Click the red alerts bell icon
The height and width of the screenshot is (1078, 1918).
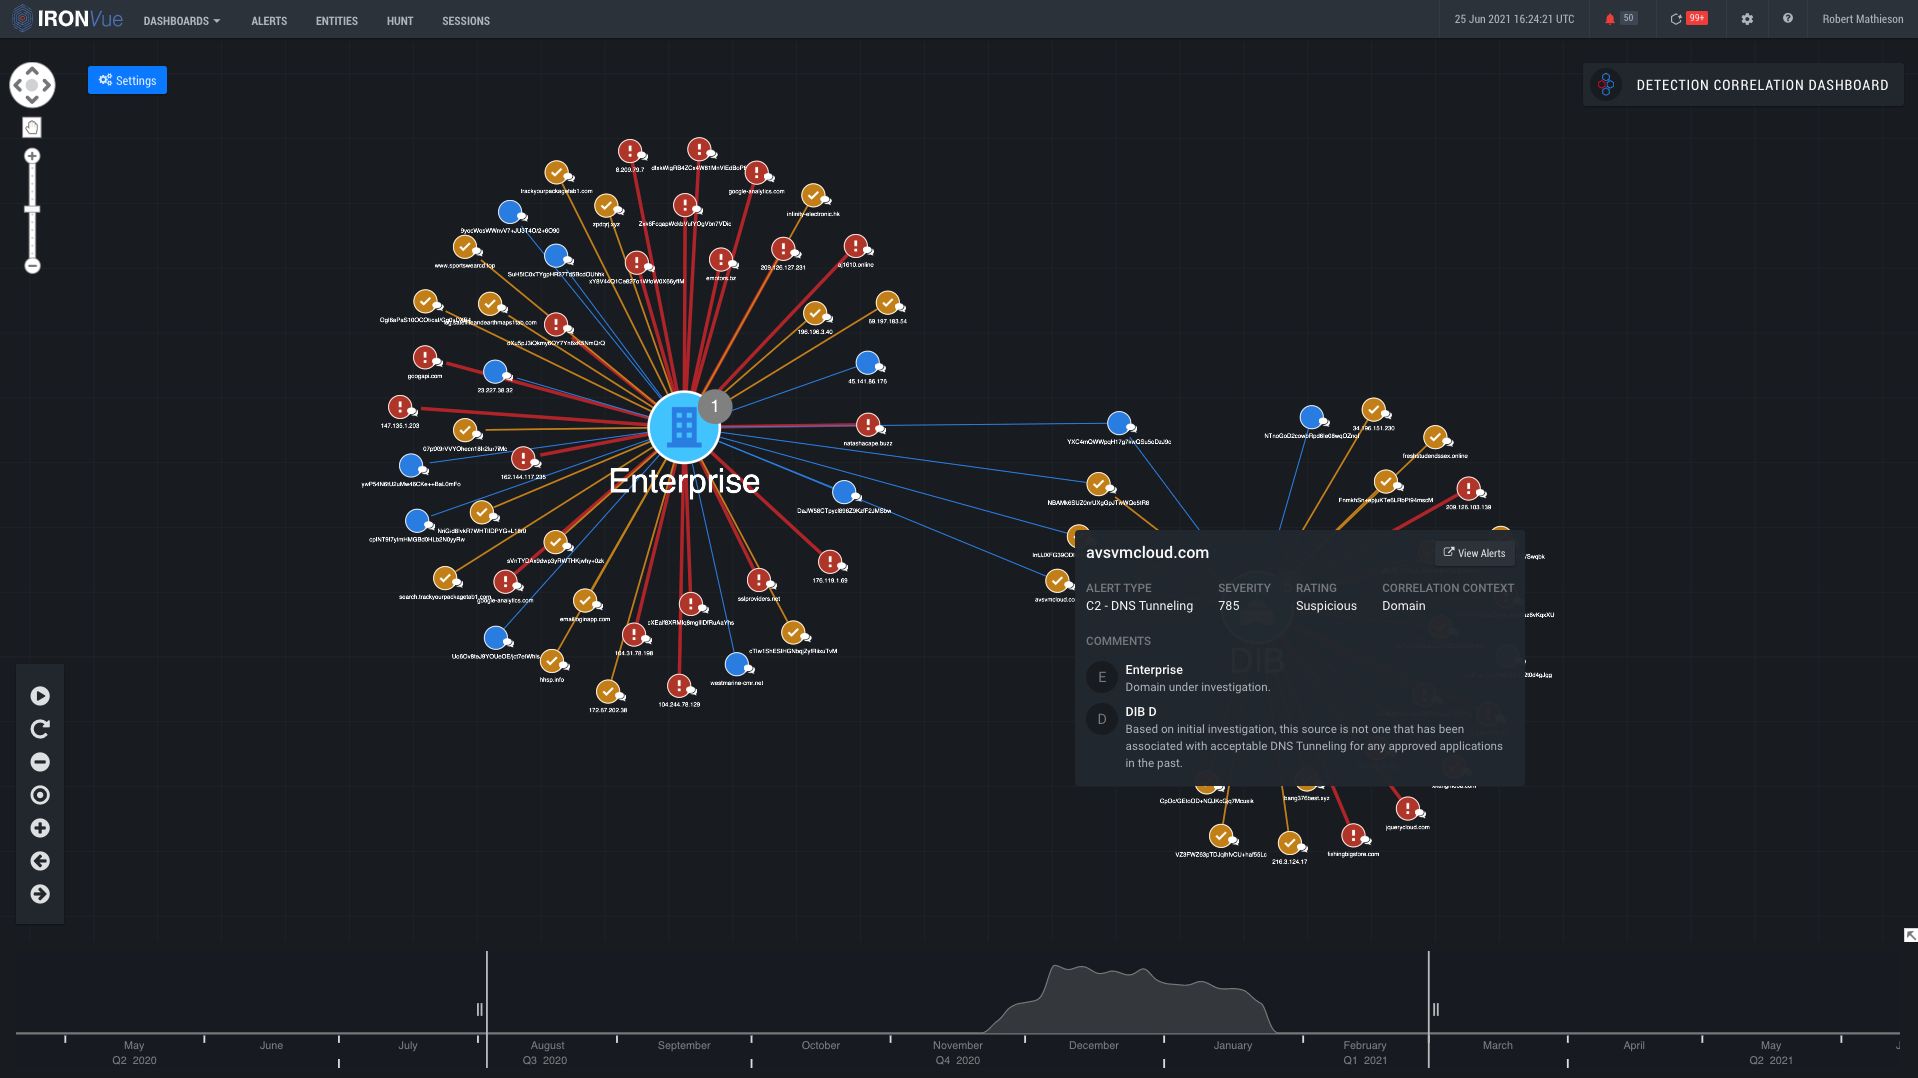pyautogui.click(x=1610, y=19)
